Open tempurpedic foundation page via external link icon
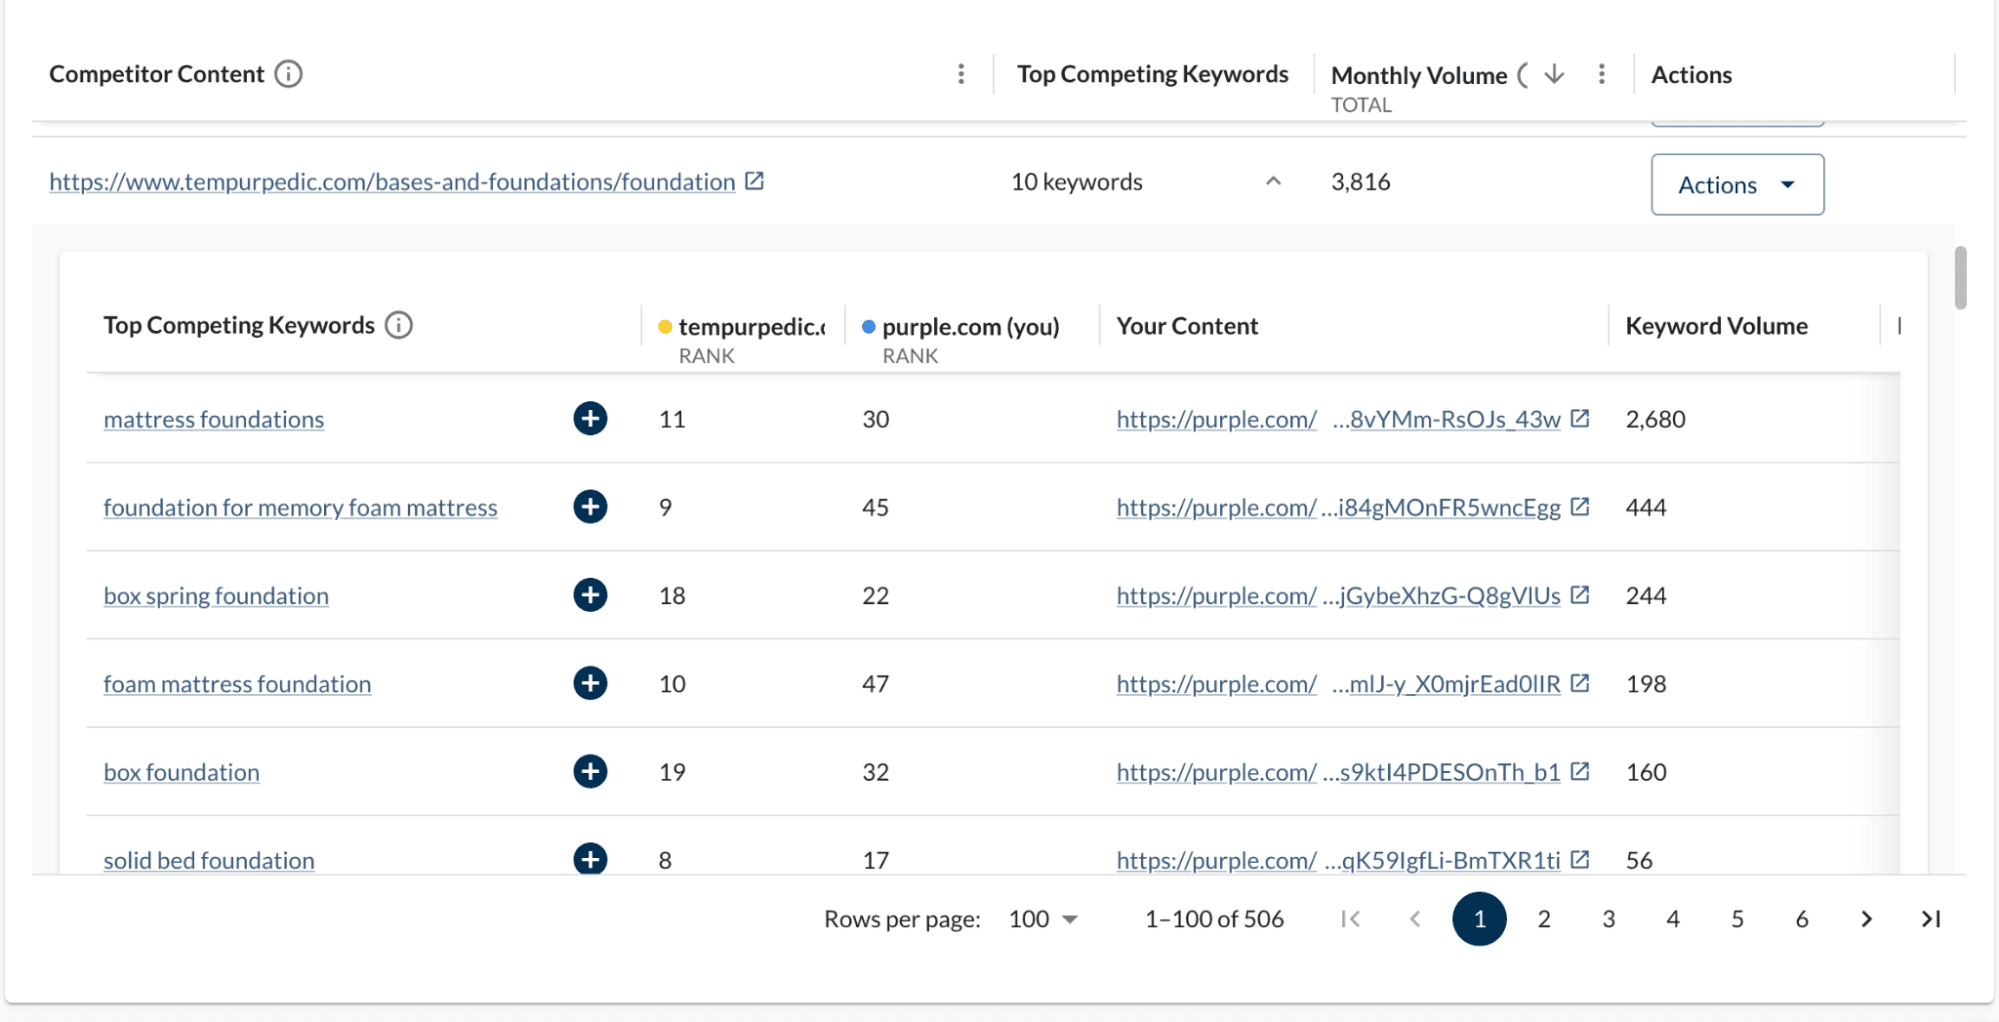This screenshot has width=1999, height=1022. tap(755, 181)
